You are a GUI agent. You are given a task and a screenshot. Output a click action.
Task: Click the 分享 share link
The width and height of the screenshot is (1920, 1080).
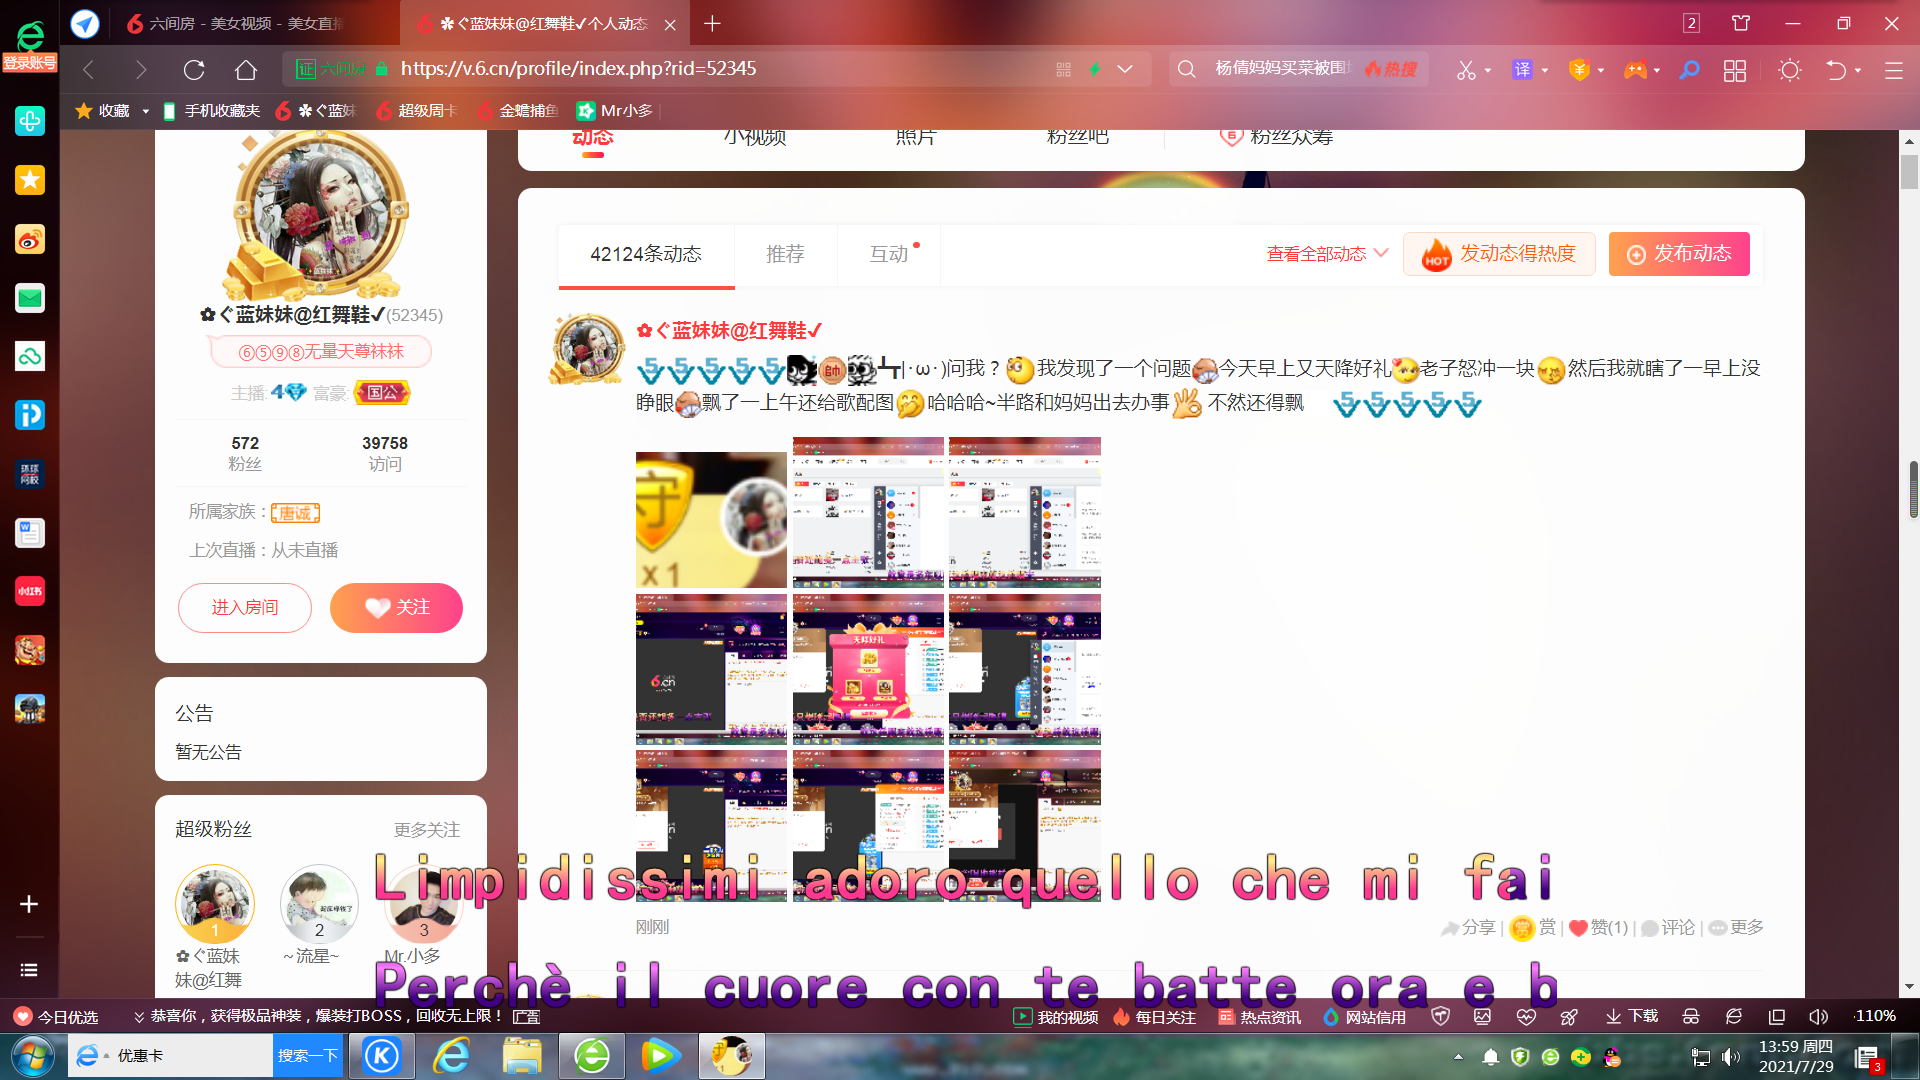tap(1468, 928)
